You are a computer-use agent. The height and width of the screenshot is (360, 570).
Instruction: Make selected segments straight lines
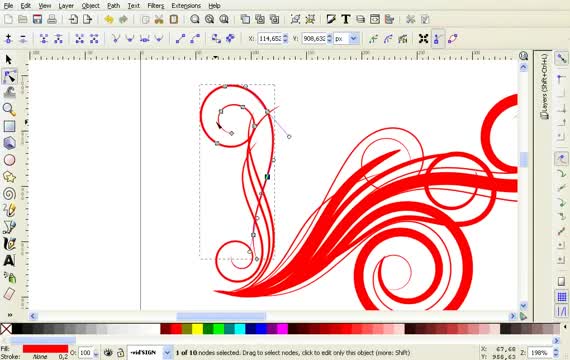point(181,39)
